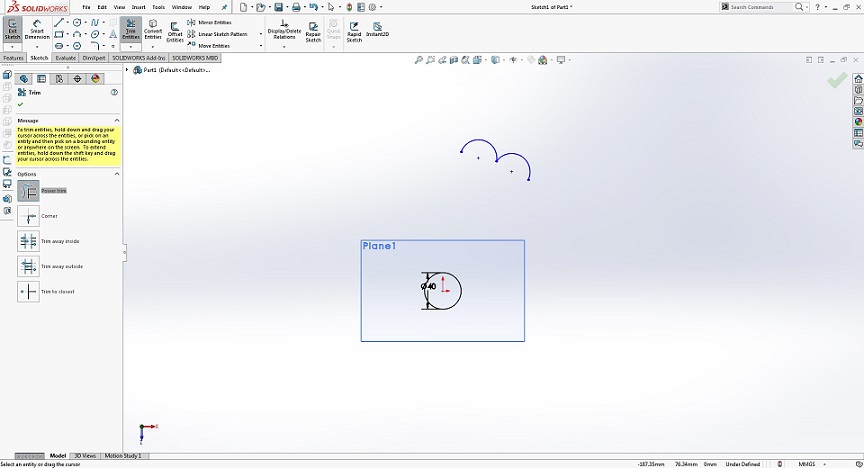Expand the Part1 tree node
This screenshot has width=864, height=468.
tap(127, 70)
